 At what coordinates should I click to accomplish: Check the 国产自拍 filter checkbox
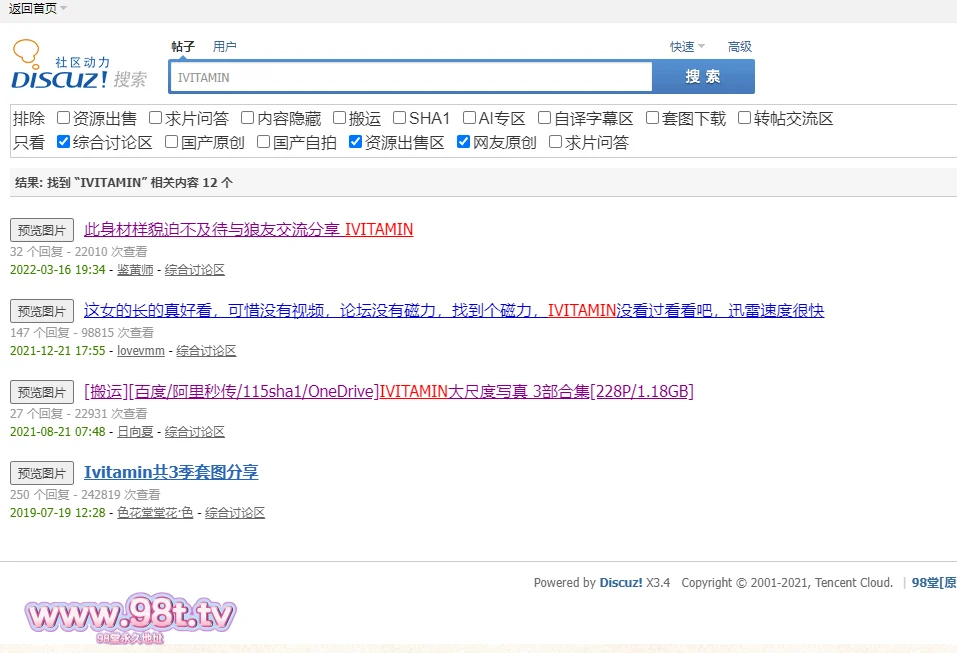coord(264,143)
